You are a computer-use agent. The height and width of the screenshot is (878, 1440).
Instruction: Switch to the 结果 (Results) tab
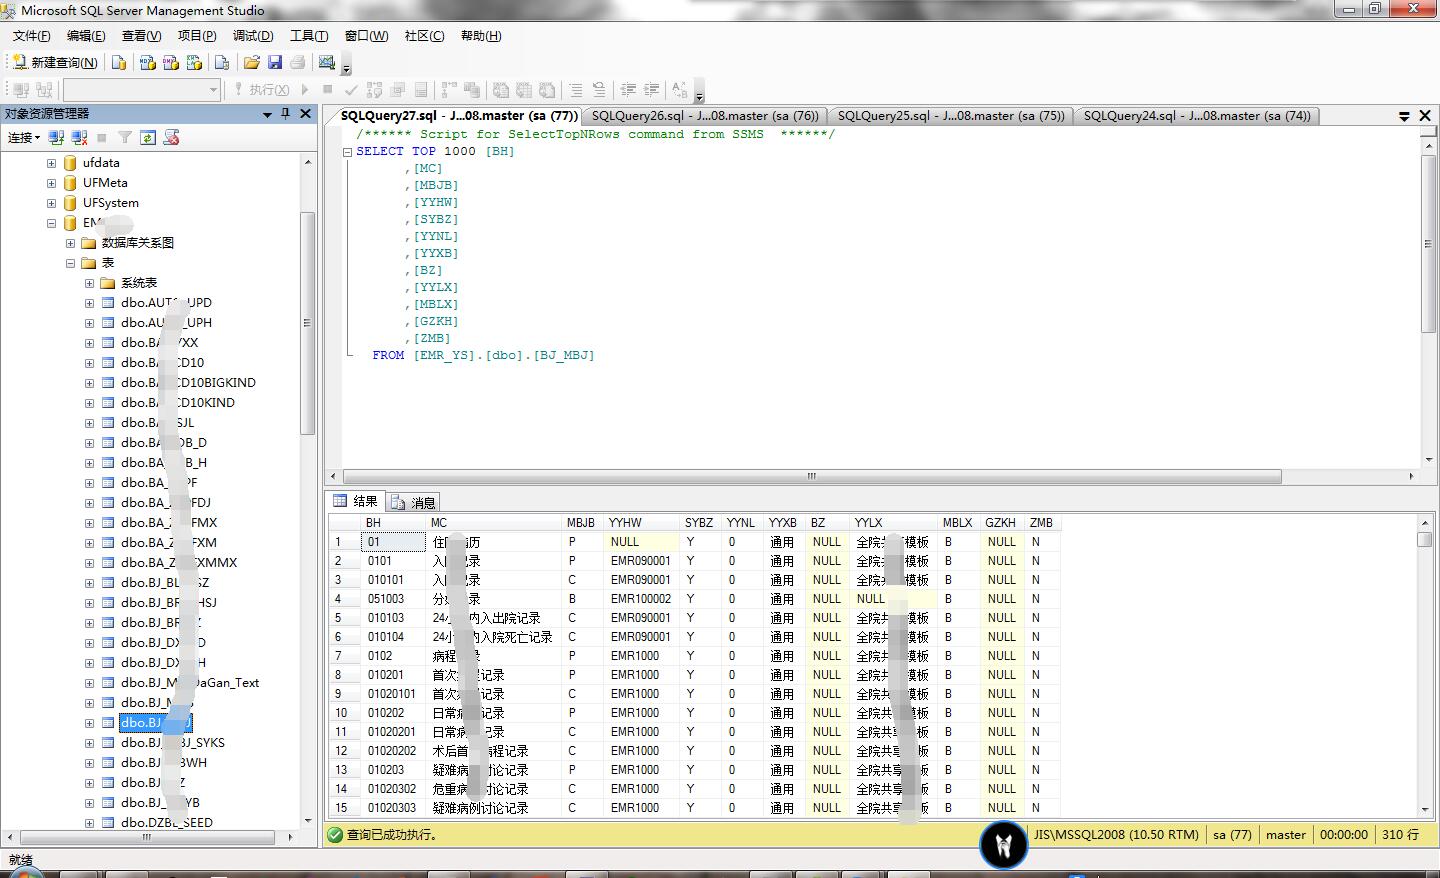coord(356,502)
